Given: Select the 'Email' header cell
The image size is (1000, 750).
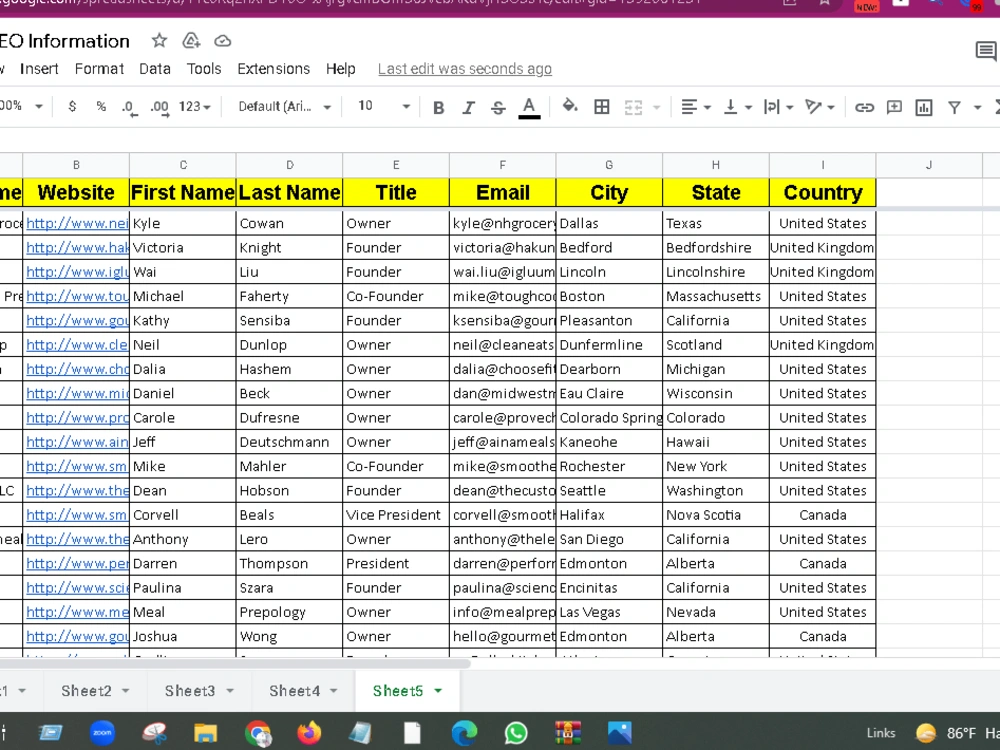Looking at the screenshot, I should (x=503, y=193).
